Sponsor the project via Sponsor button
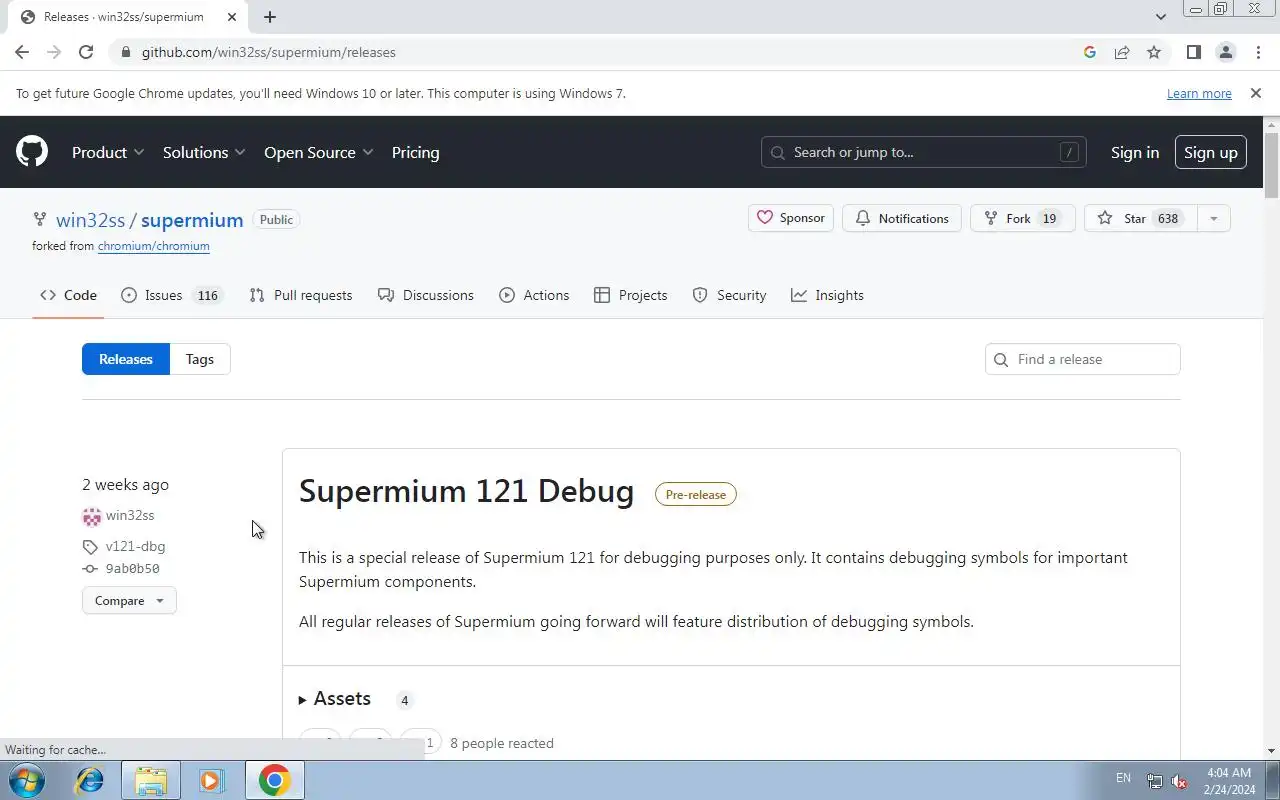The width and height of the screenshot is (1280, 800). tap(791, 218)
